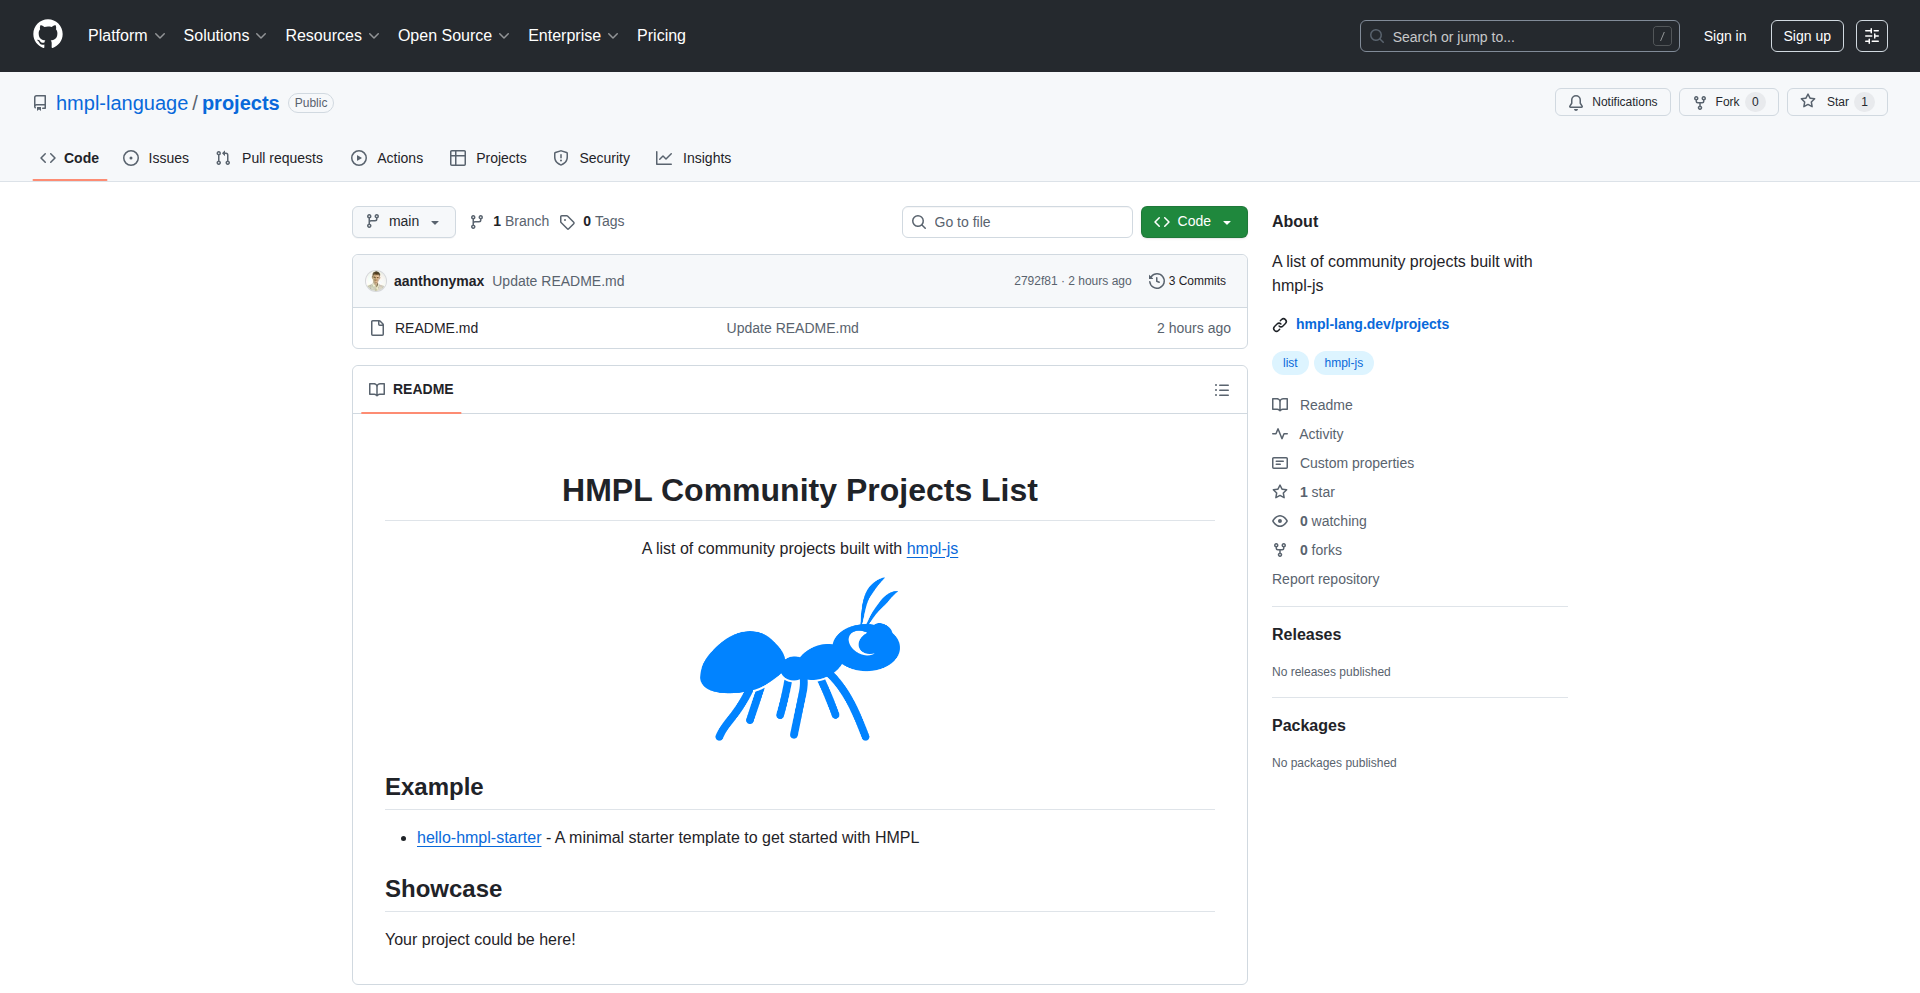Click the Notifications bell button

click(x=1612, y=102)
